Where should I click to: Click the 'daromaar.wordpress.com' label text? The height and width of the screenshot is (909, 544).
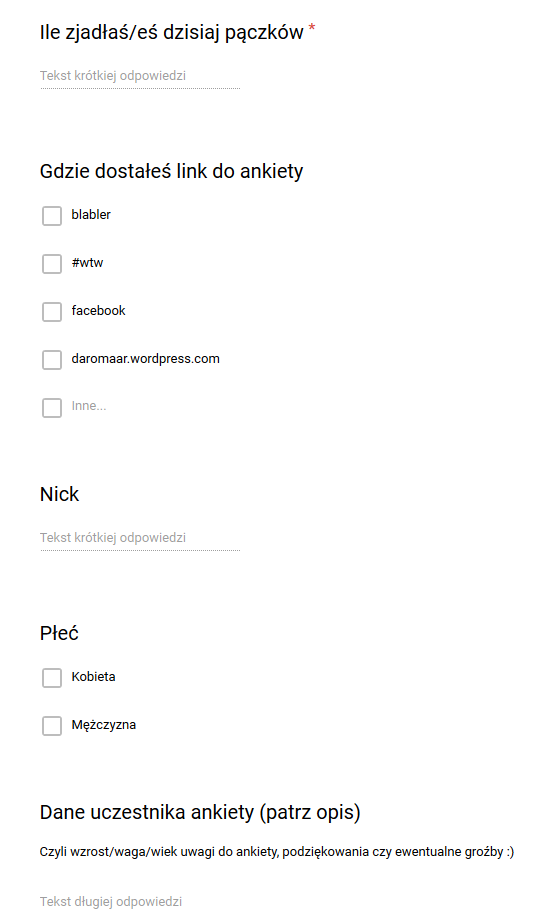(x=146, y=359)
